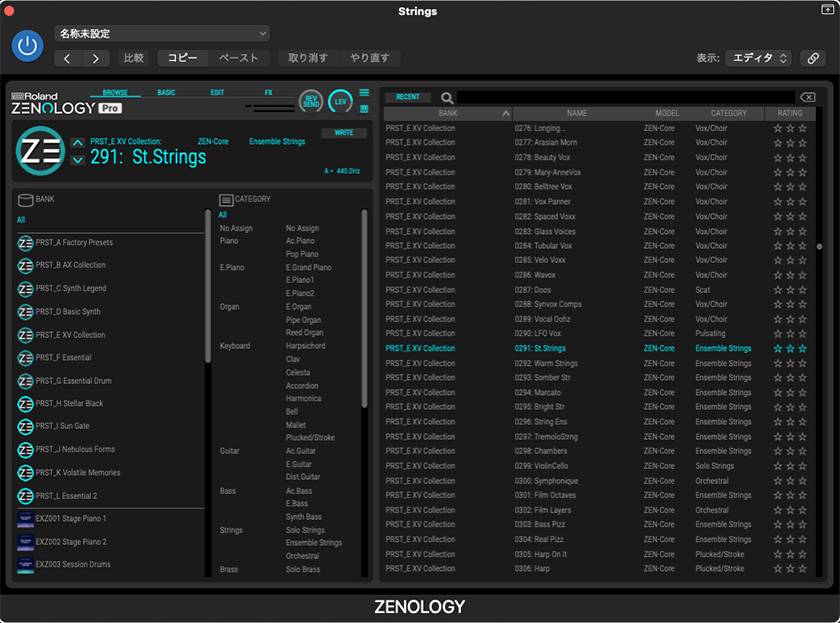The height and width of the screenshot is (623, 840).
Task: Click the search text field
Action: [x=626, y=97]
